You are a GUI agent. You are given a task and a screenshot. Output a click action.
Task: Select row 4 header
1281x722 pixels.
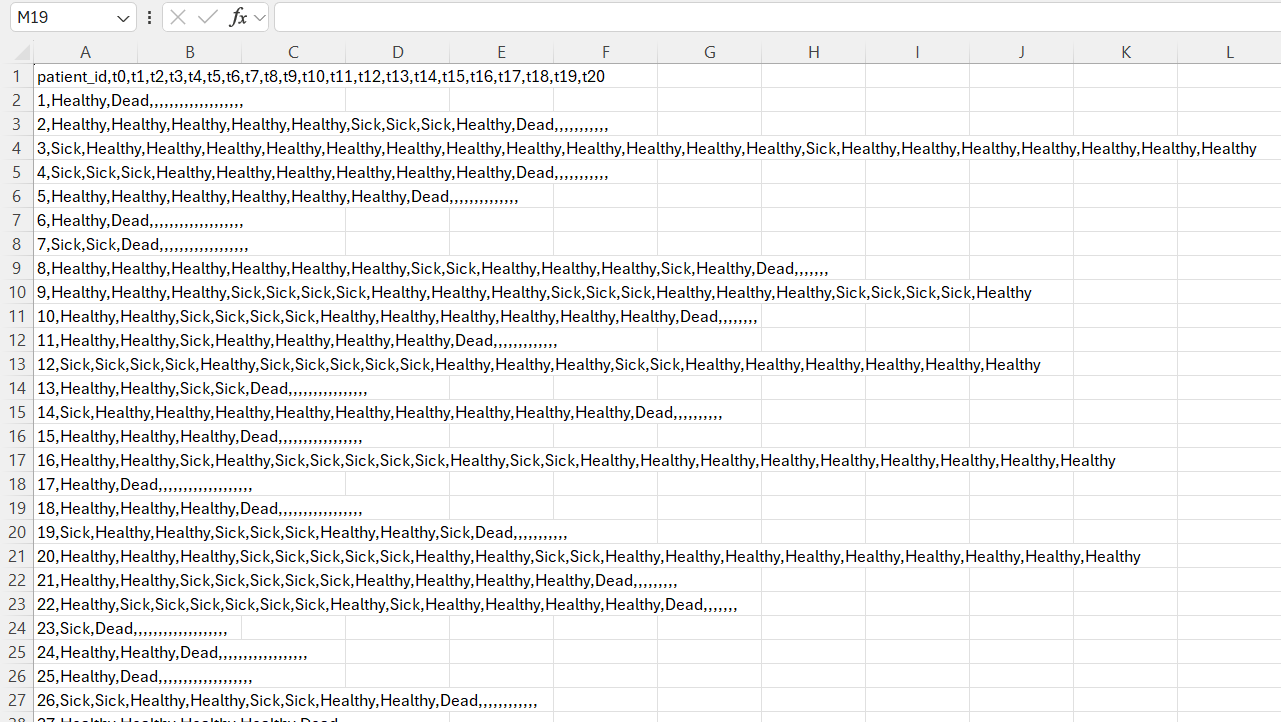tap(17, 148)
